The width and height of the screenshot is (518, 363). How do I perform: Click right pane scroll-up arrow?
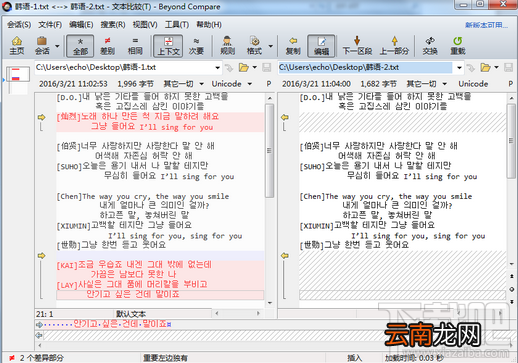511,98
